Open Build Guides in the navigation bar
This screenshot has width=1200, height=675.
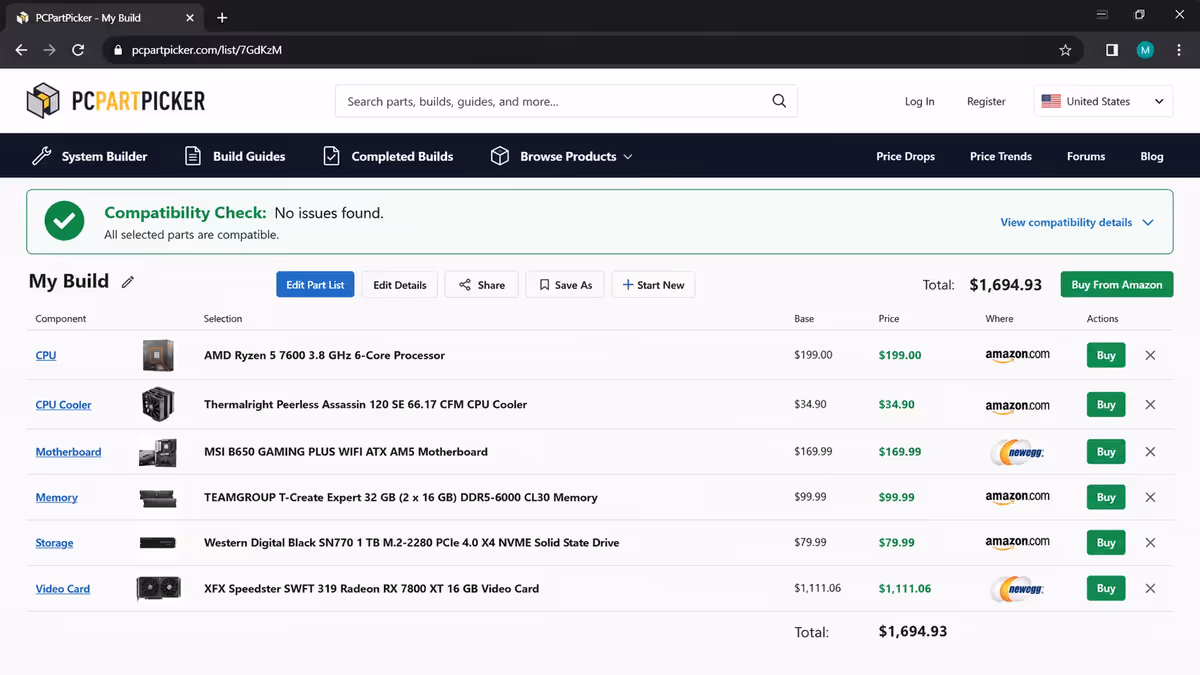click(235, 156)
